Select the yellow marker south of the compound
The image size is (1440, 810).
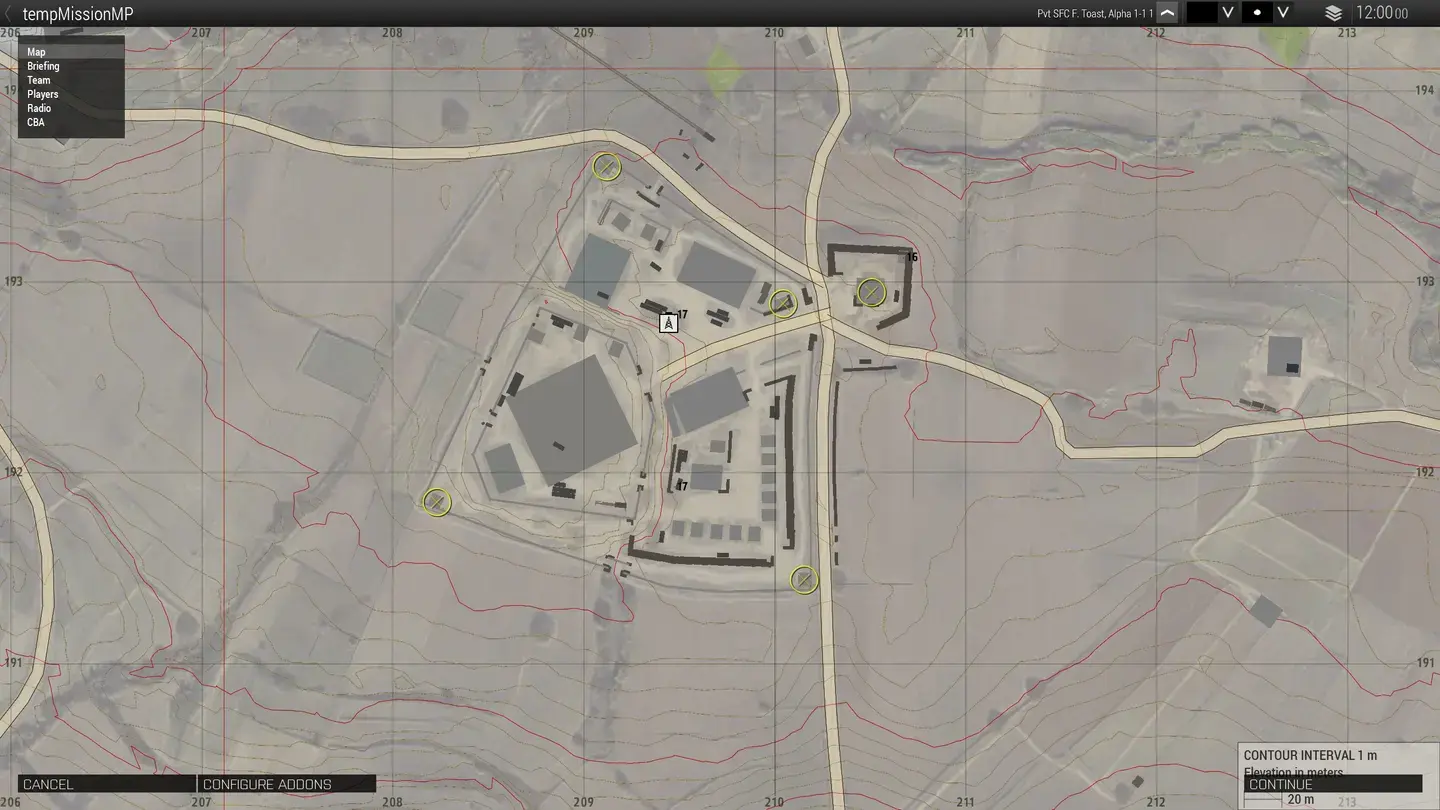point(804,578)
